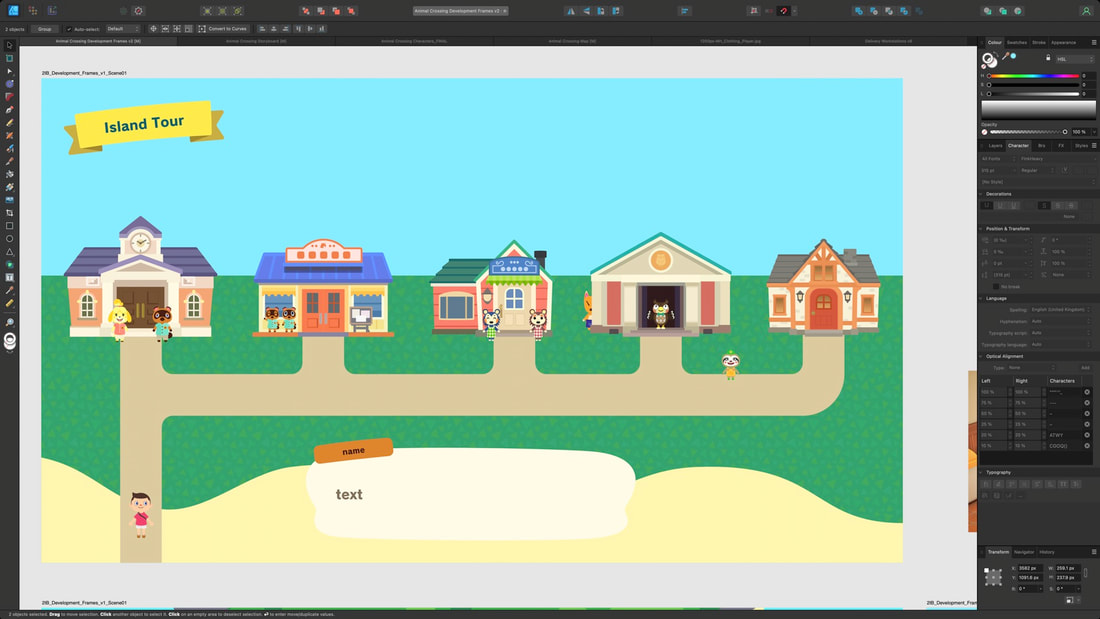Viewport: 1100px width, 619px height.
Task: Switch to the History tab
Action: point(1047,552)
